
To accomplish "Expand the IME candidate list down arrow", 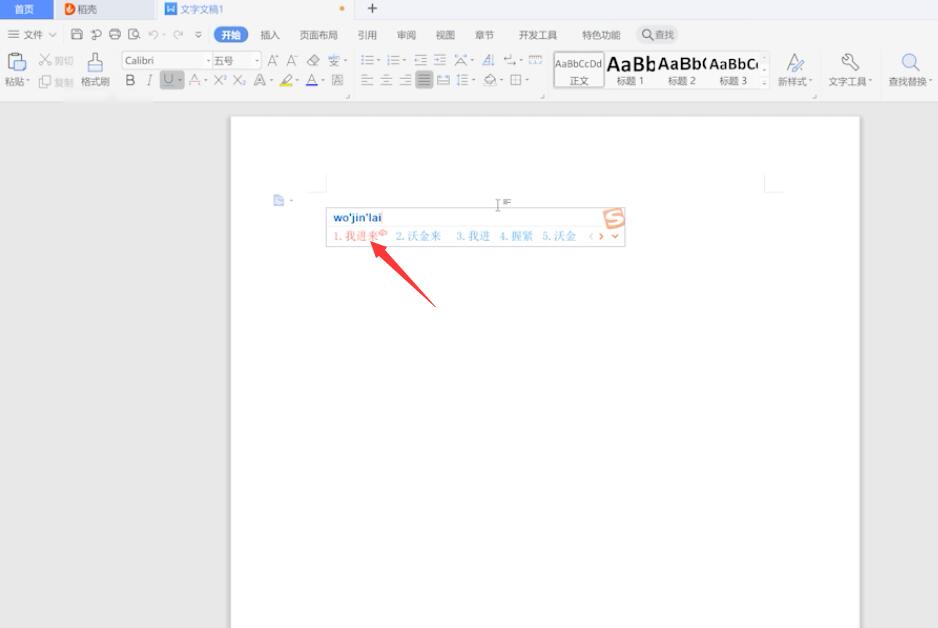I will point(615,236).
